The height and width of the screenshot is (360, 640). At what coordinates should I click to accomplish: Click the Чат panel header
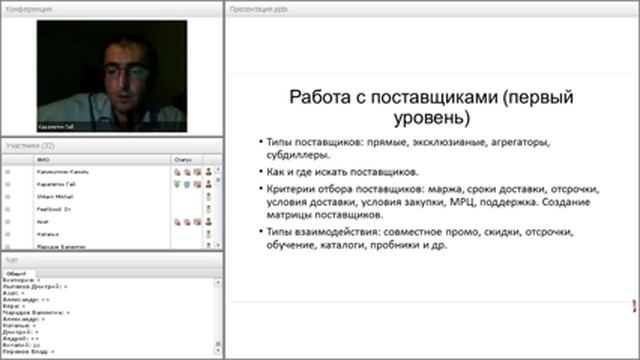click(112, 260)
